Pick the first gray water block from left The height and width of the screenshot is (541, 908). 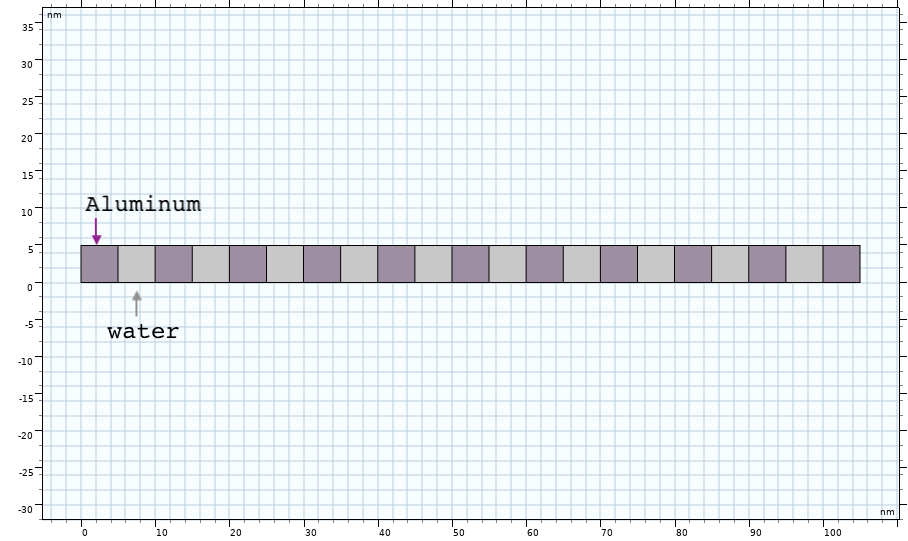tap(137, 264)
